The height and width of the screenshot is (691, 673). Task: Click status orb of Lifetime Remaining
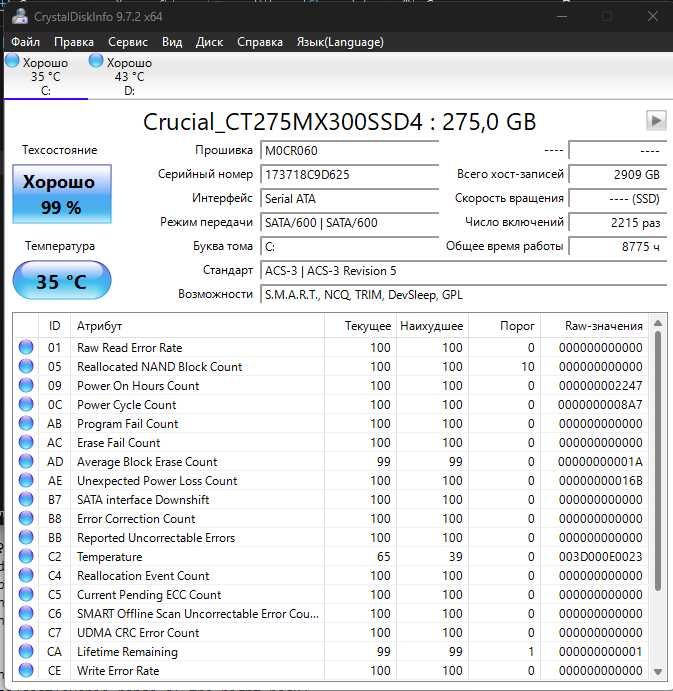[x=26, y=651]
